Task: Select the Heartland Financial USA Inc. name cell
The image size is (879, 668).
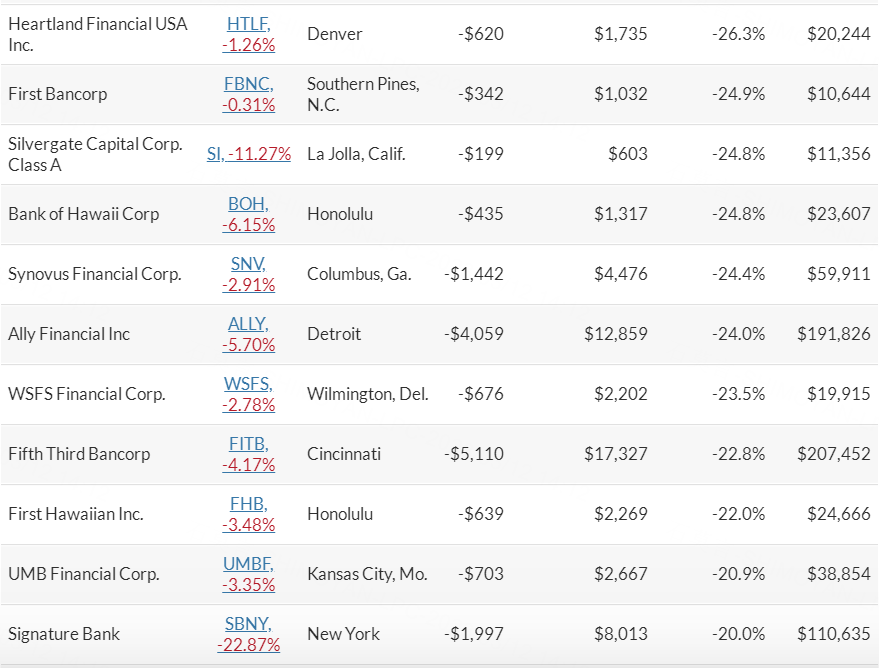Action: tap(97, 34)
